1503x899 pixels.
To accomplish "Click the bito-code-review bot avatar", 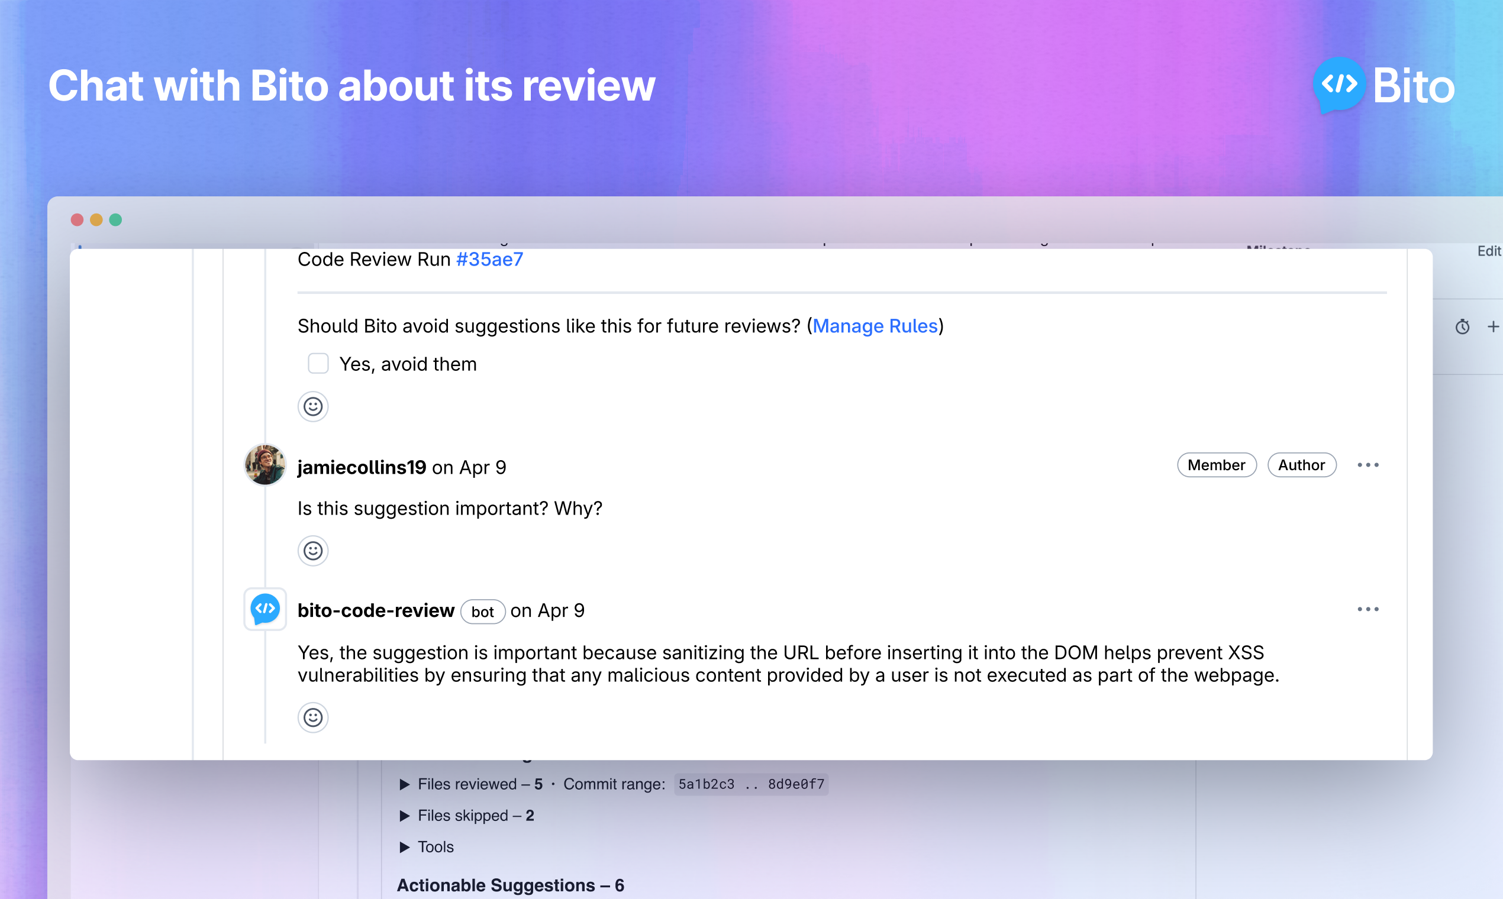I will [x=265, y=609].
